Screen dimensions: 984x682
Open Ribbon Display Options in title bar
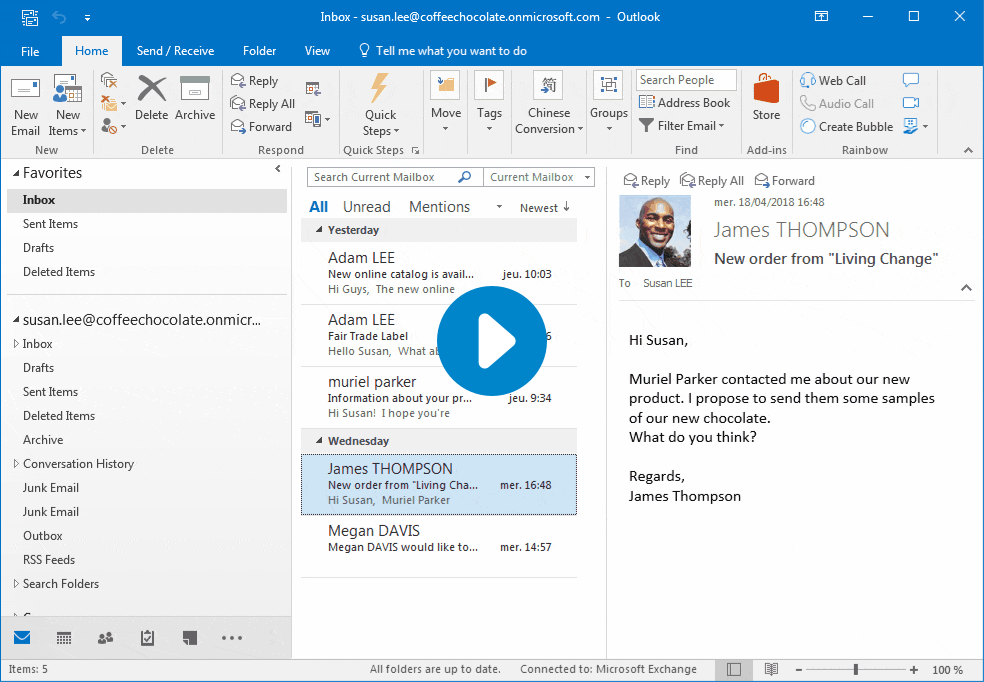tap(821, 17)
